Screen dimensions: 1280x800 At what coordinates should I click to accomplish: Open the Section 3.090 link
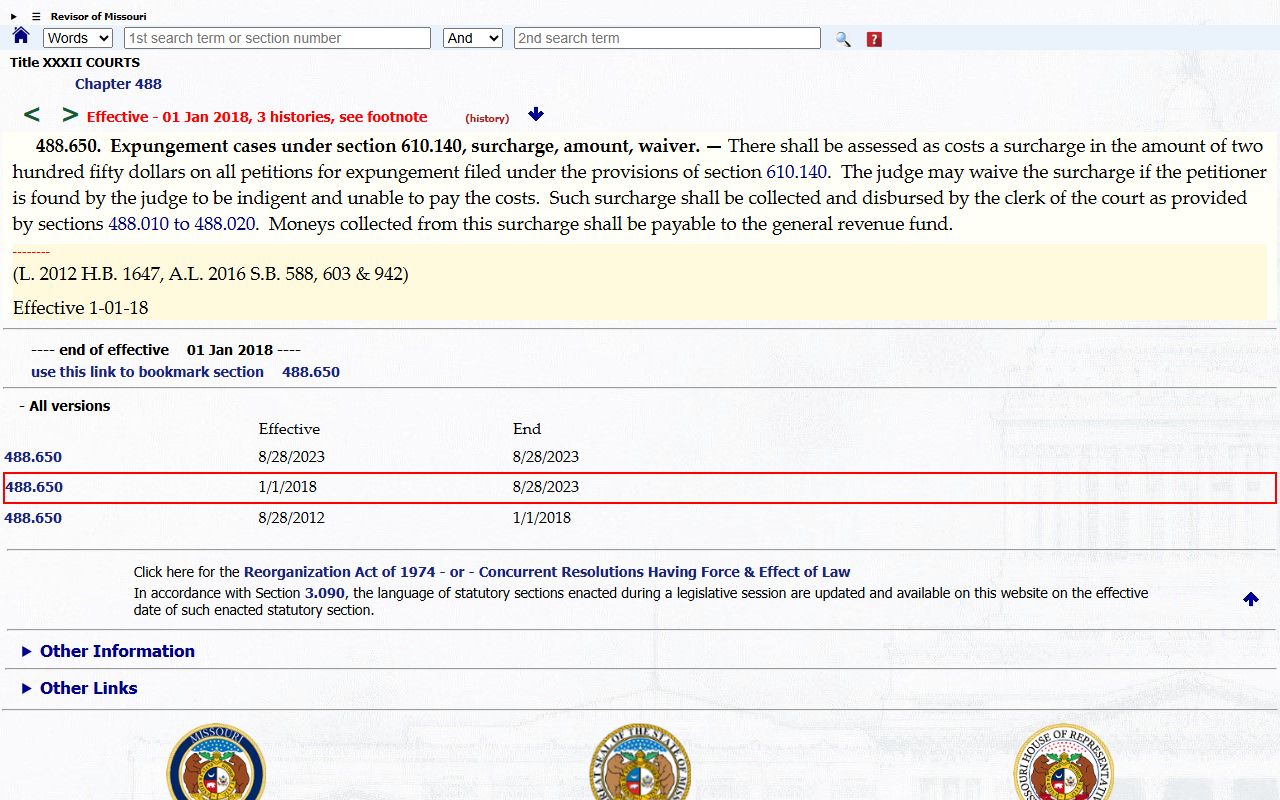[x=325, y=593]
